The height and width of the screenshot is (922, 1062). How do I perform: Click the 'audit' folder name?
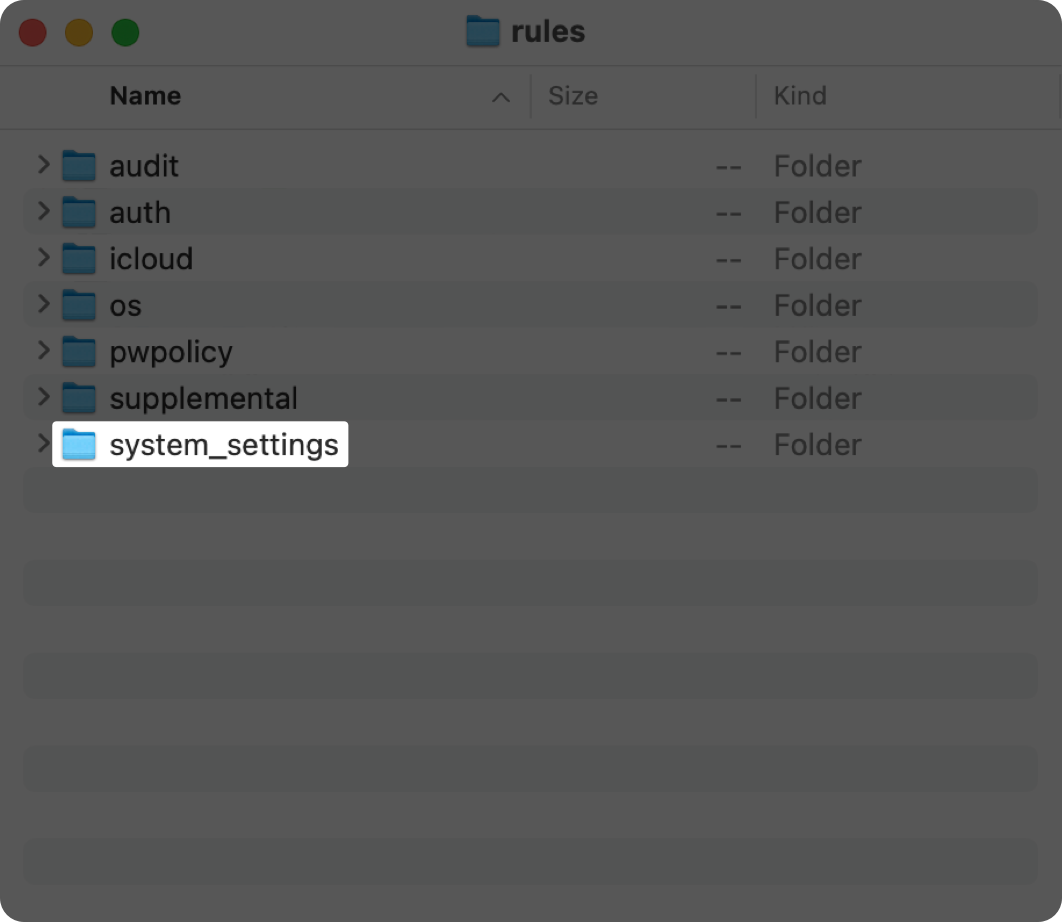144,166
